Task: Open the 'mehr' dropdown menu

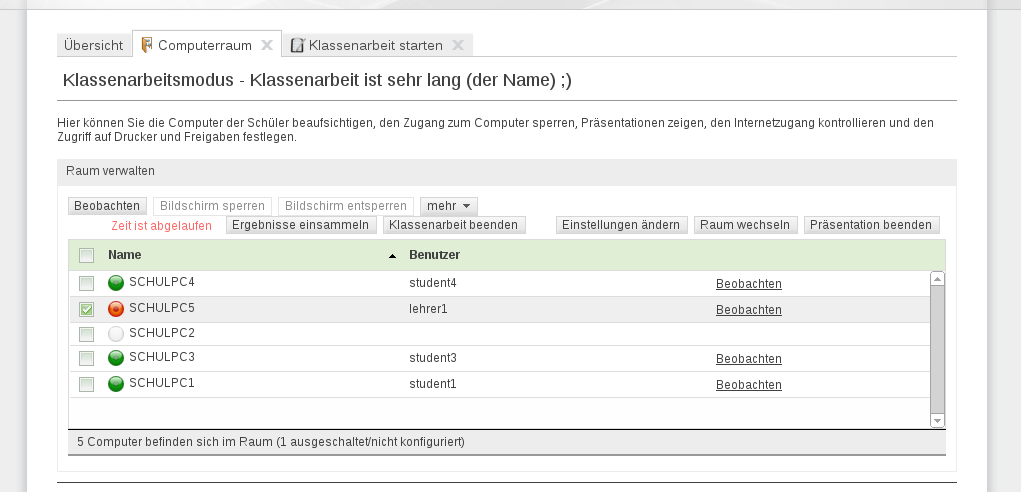Action: 448,206
